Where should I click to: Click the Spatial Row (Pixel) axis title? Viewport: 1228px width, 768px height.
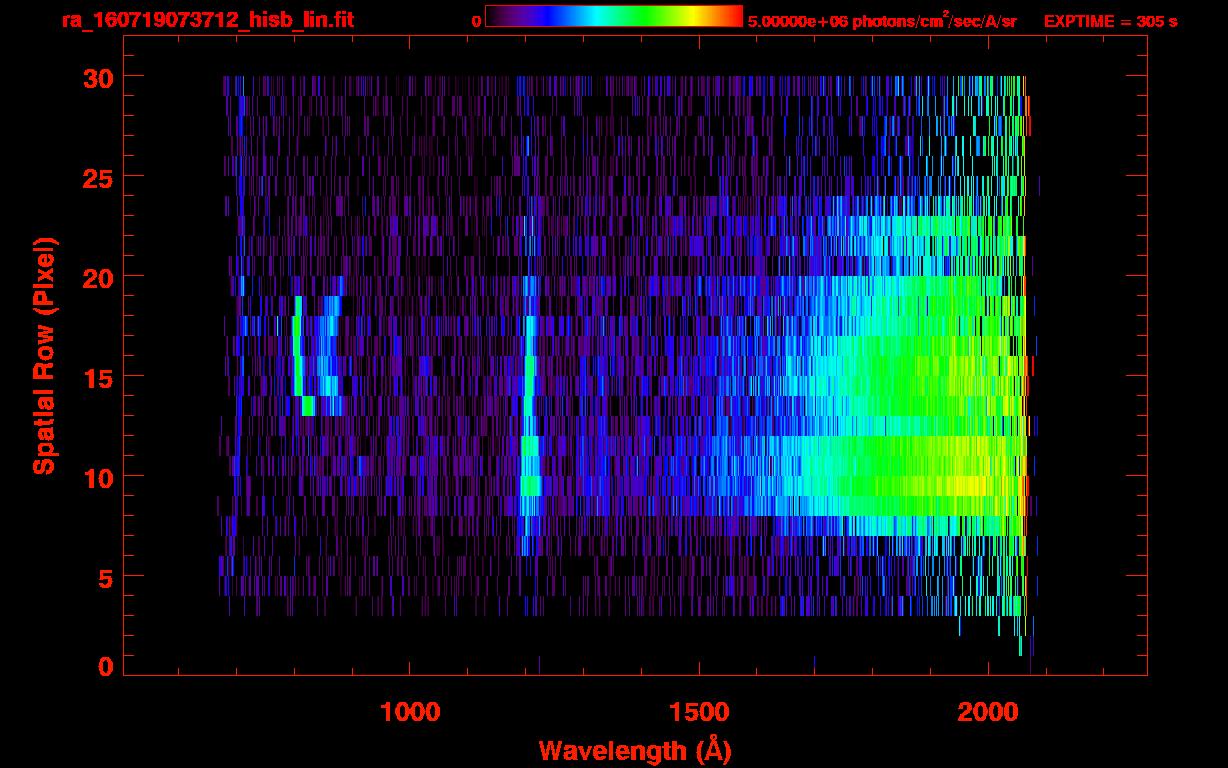point(43,355)
